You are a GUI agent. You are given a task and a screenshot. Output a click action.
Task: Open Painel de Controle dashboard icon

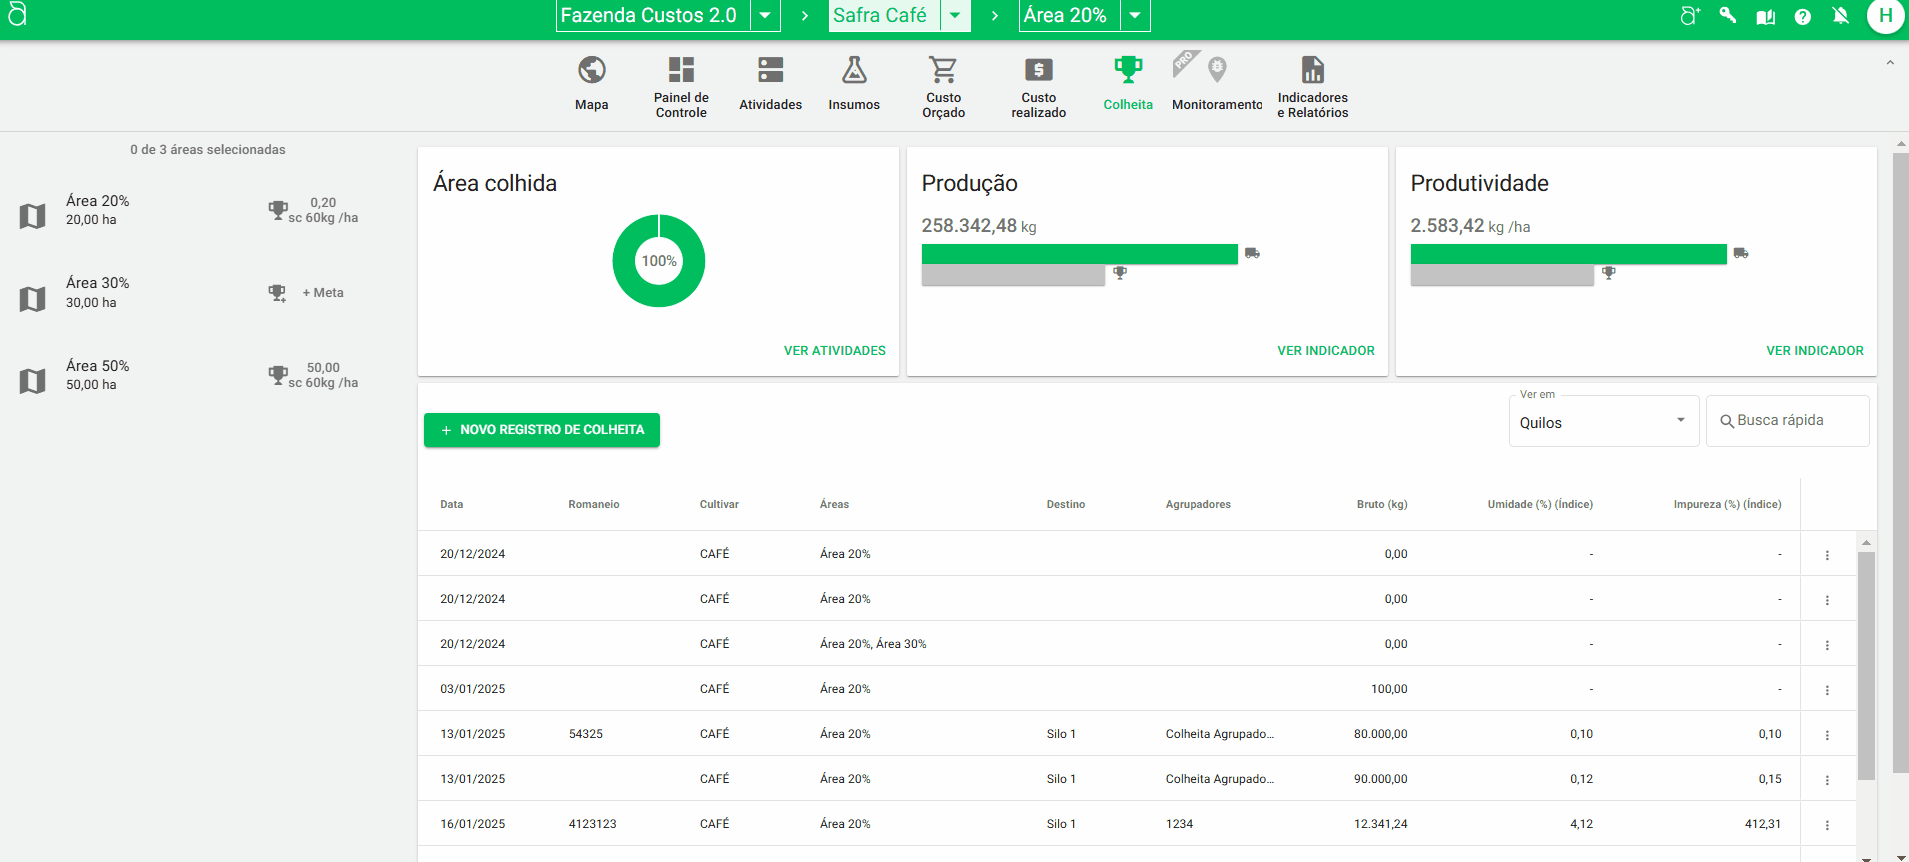click(681, 71)
